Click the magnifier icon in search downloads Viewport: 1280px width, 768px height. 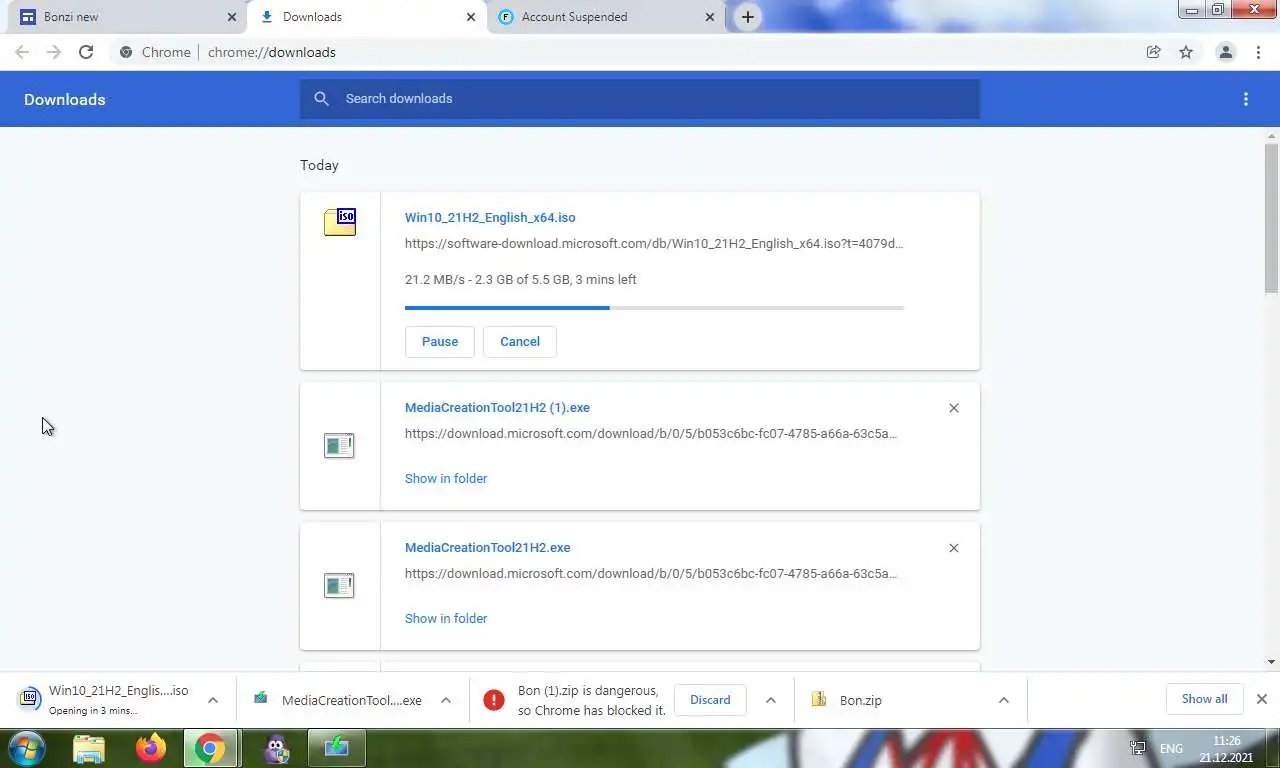[321, 98]
